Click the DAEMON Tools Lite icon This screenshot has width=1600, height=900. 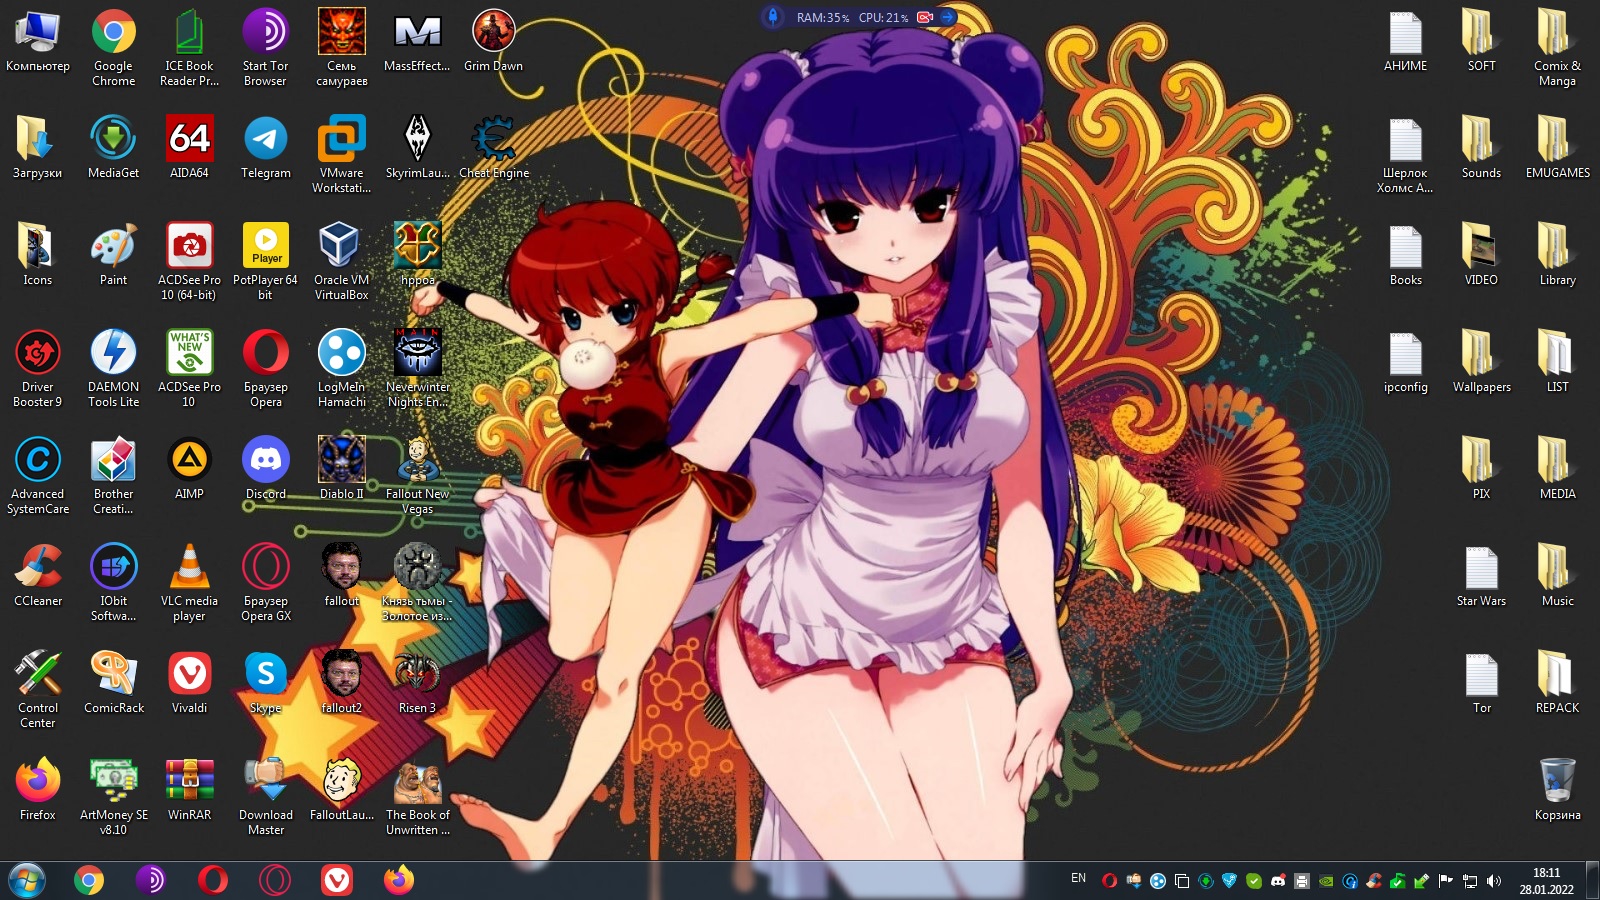(x=114, y=369)
